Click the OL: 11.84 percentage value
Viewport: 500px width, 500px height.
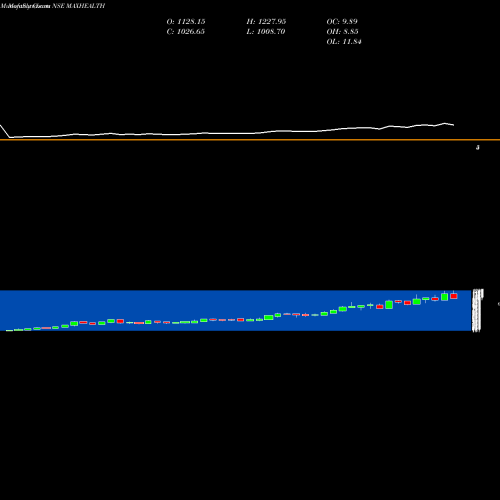coord(344,42)
